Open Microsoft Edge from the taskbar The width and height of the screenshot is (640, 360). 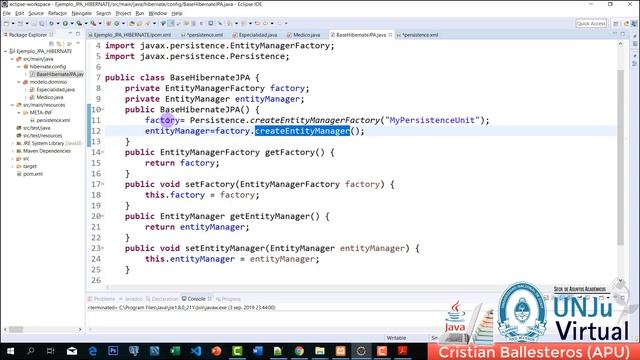click(93, 351)
